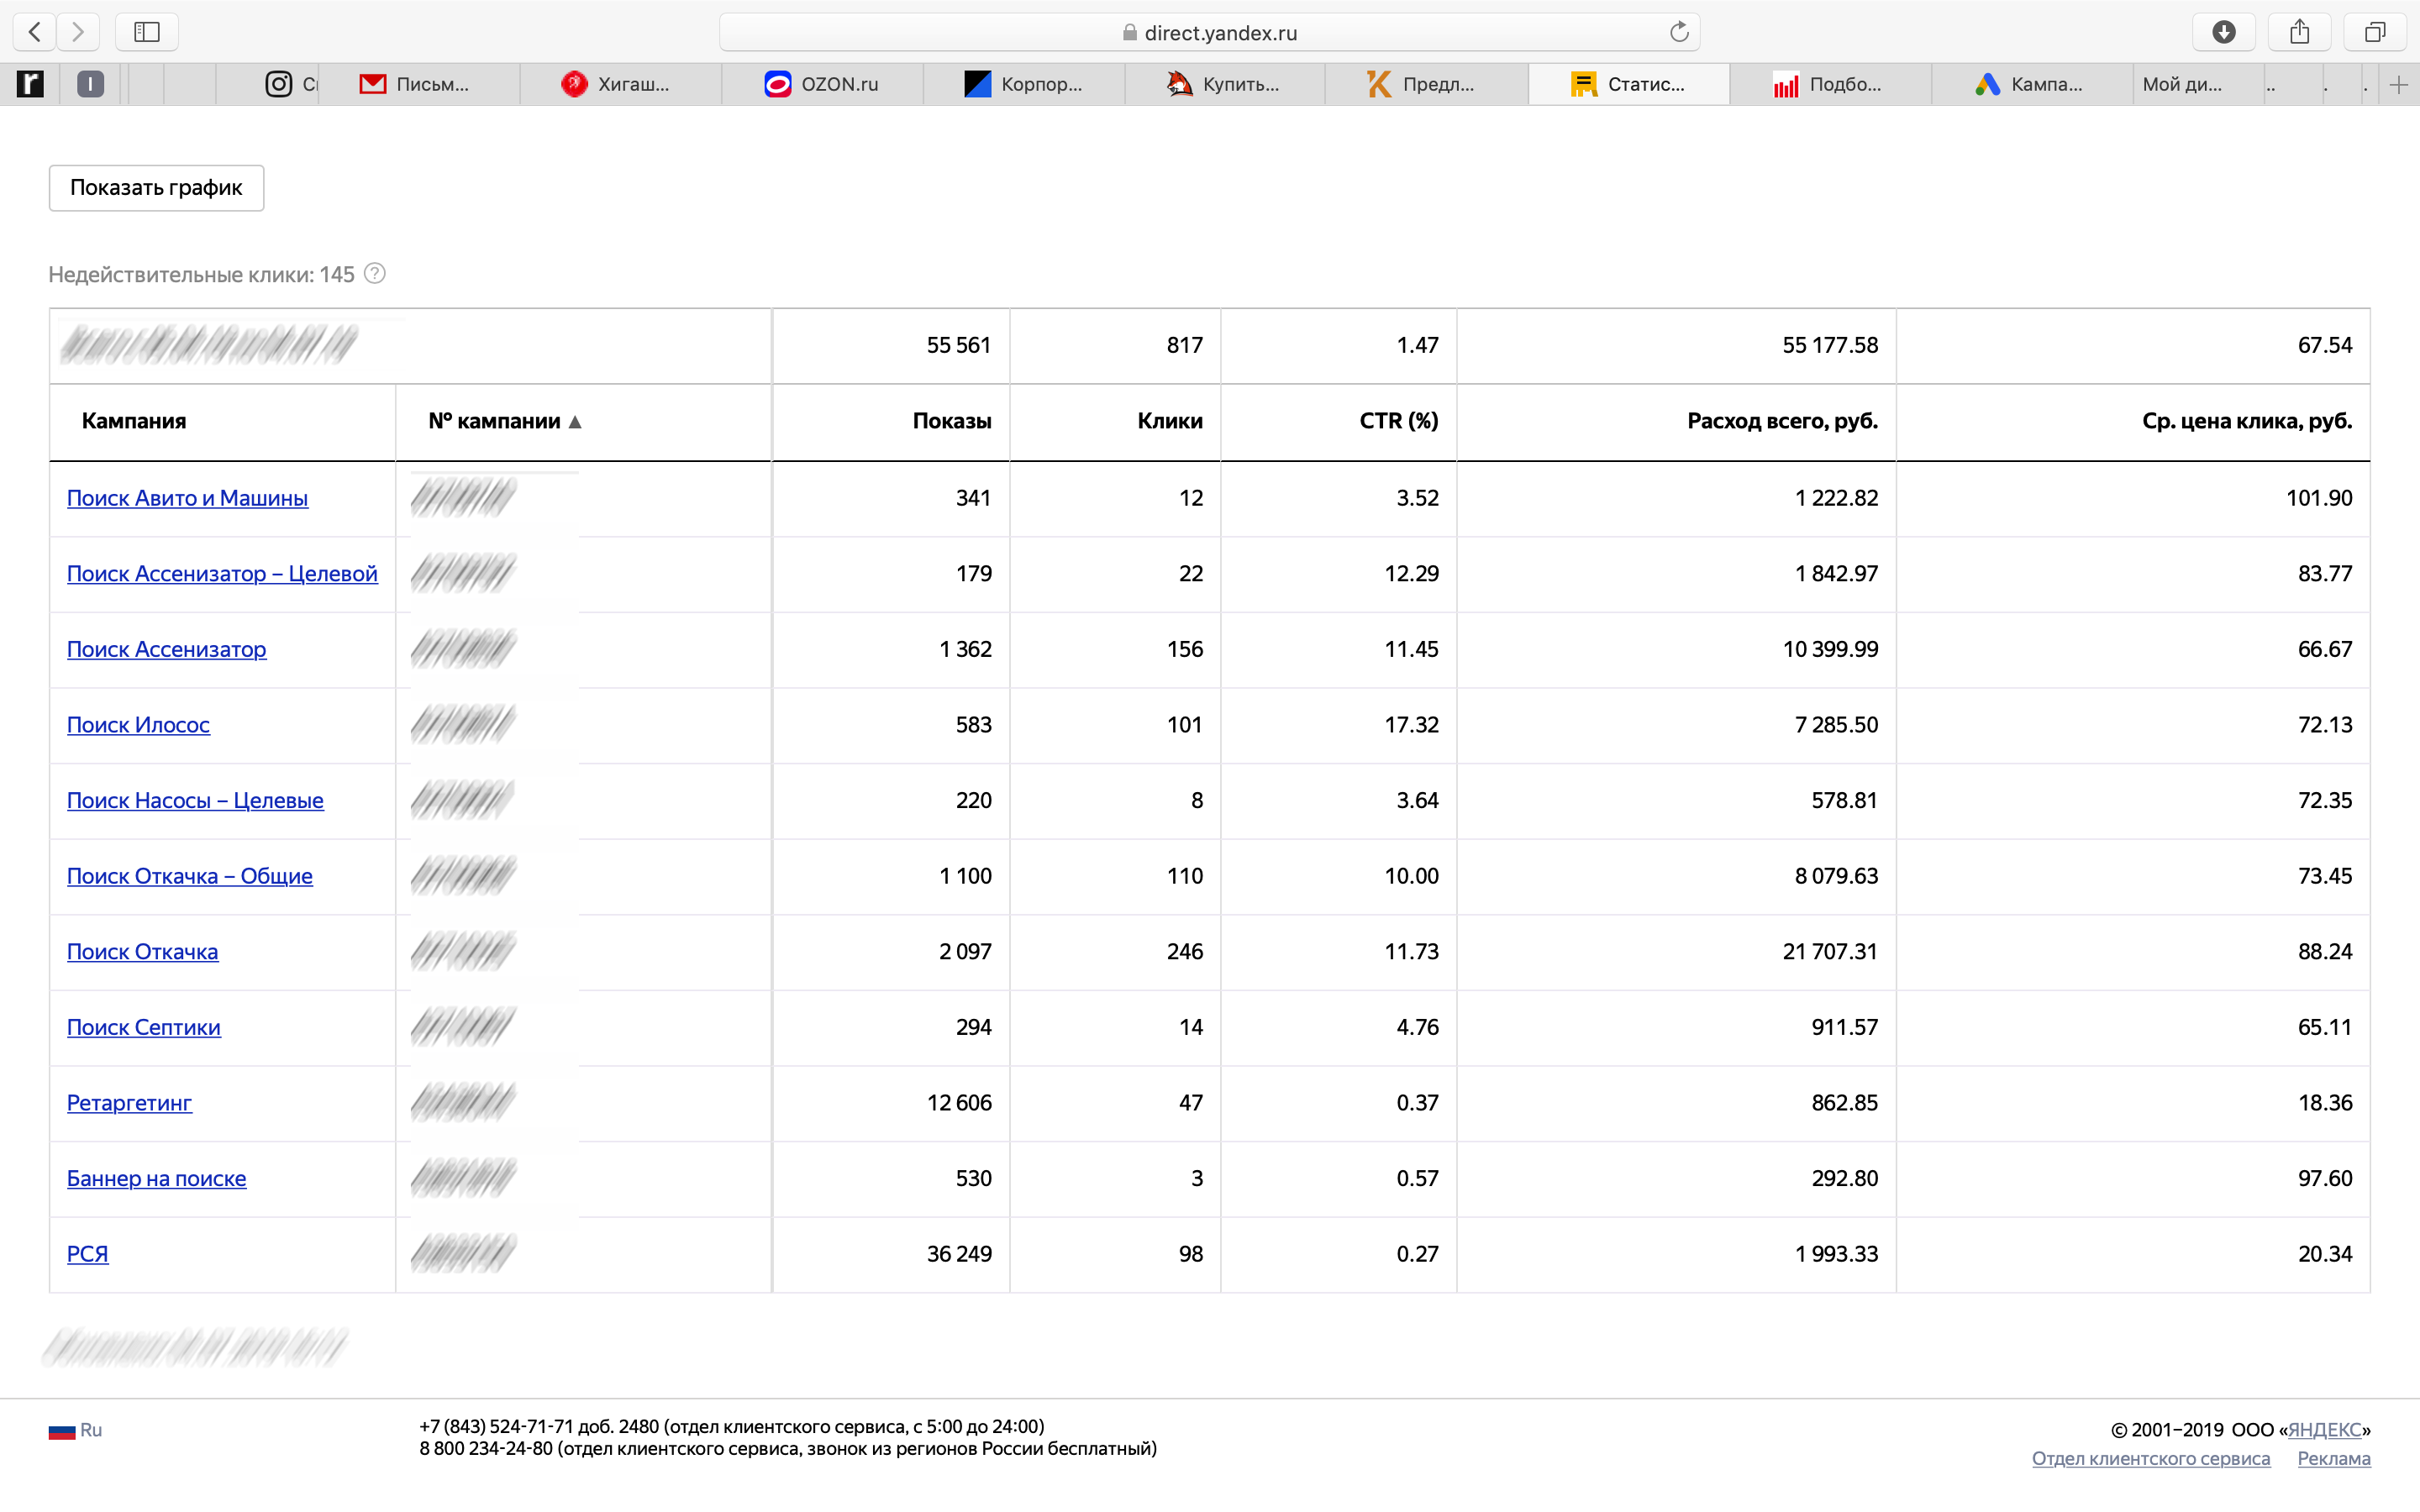Sort by № кампании column arrow
The height and width of the screenshot is (1512, 2420).
click(x=575, y=422)
